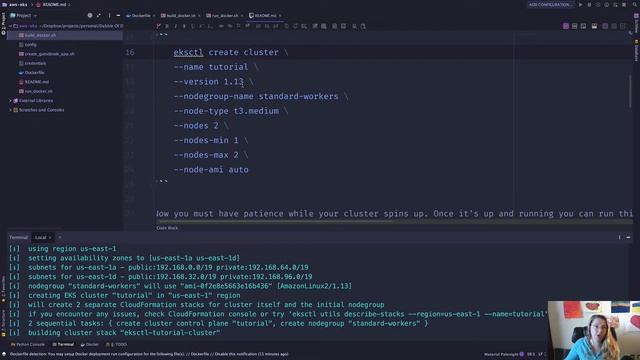Click the webcam video thumbnail
Image resolution: width=640 pixels, height=360 pixels.
point(594,330)
